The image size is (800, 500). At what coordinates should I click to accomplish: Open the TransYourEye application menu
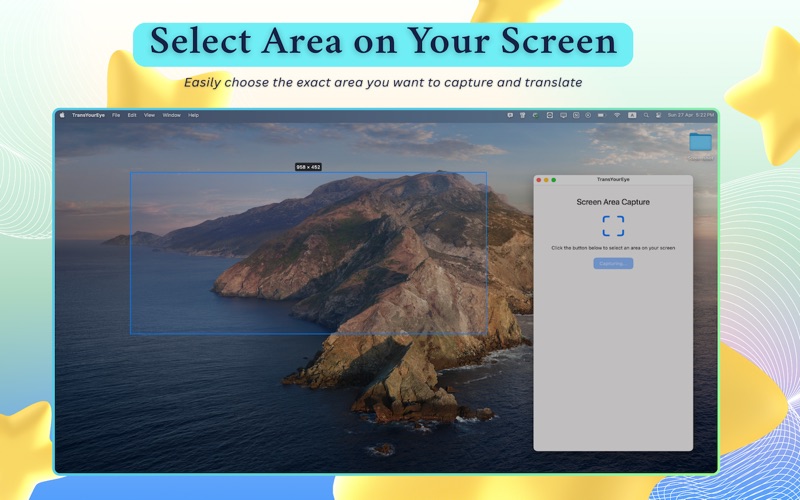(88, 115)
